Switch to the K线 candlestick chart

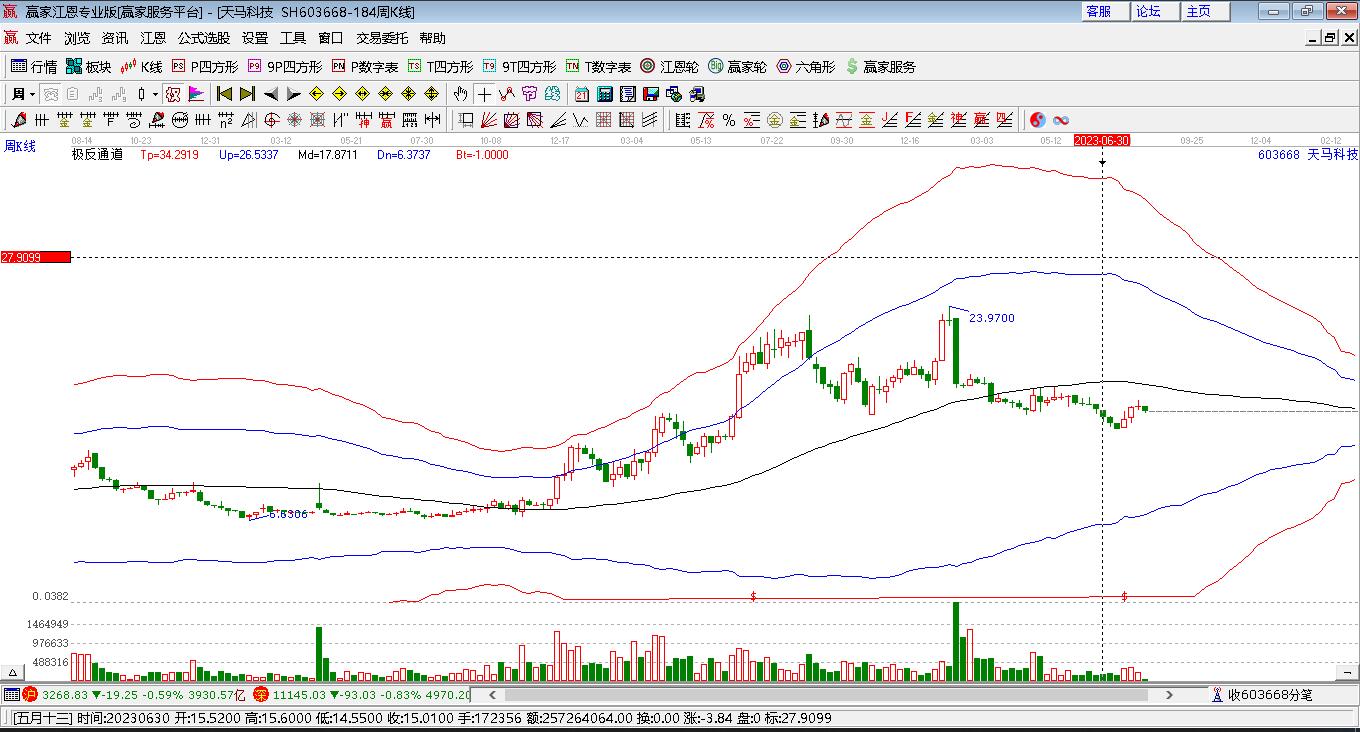[141, 67]
